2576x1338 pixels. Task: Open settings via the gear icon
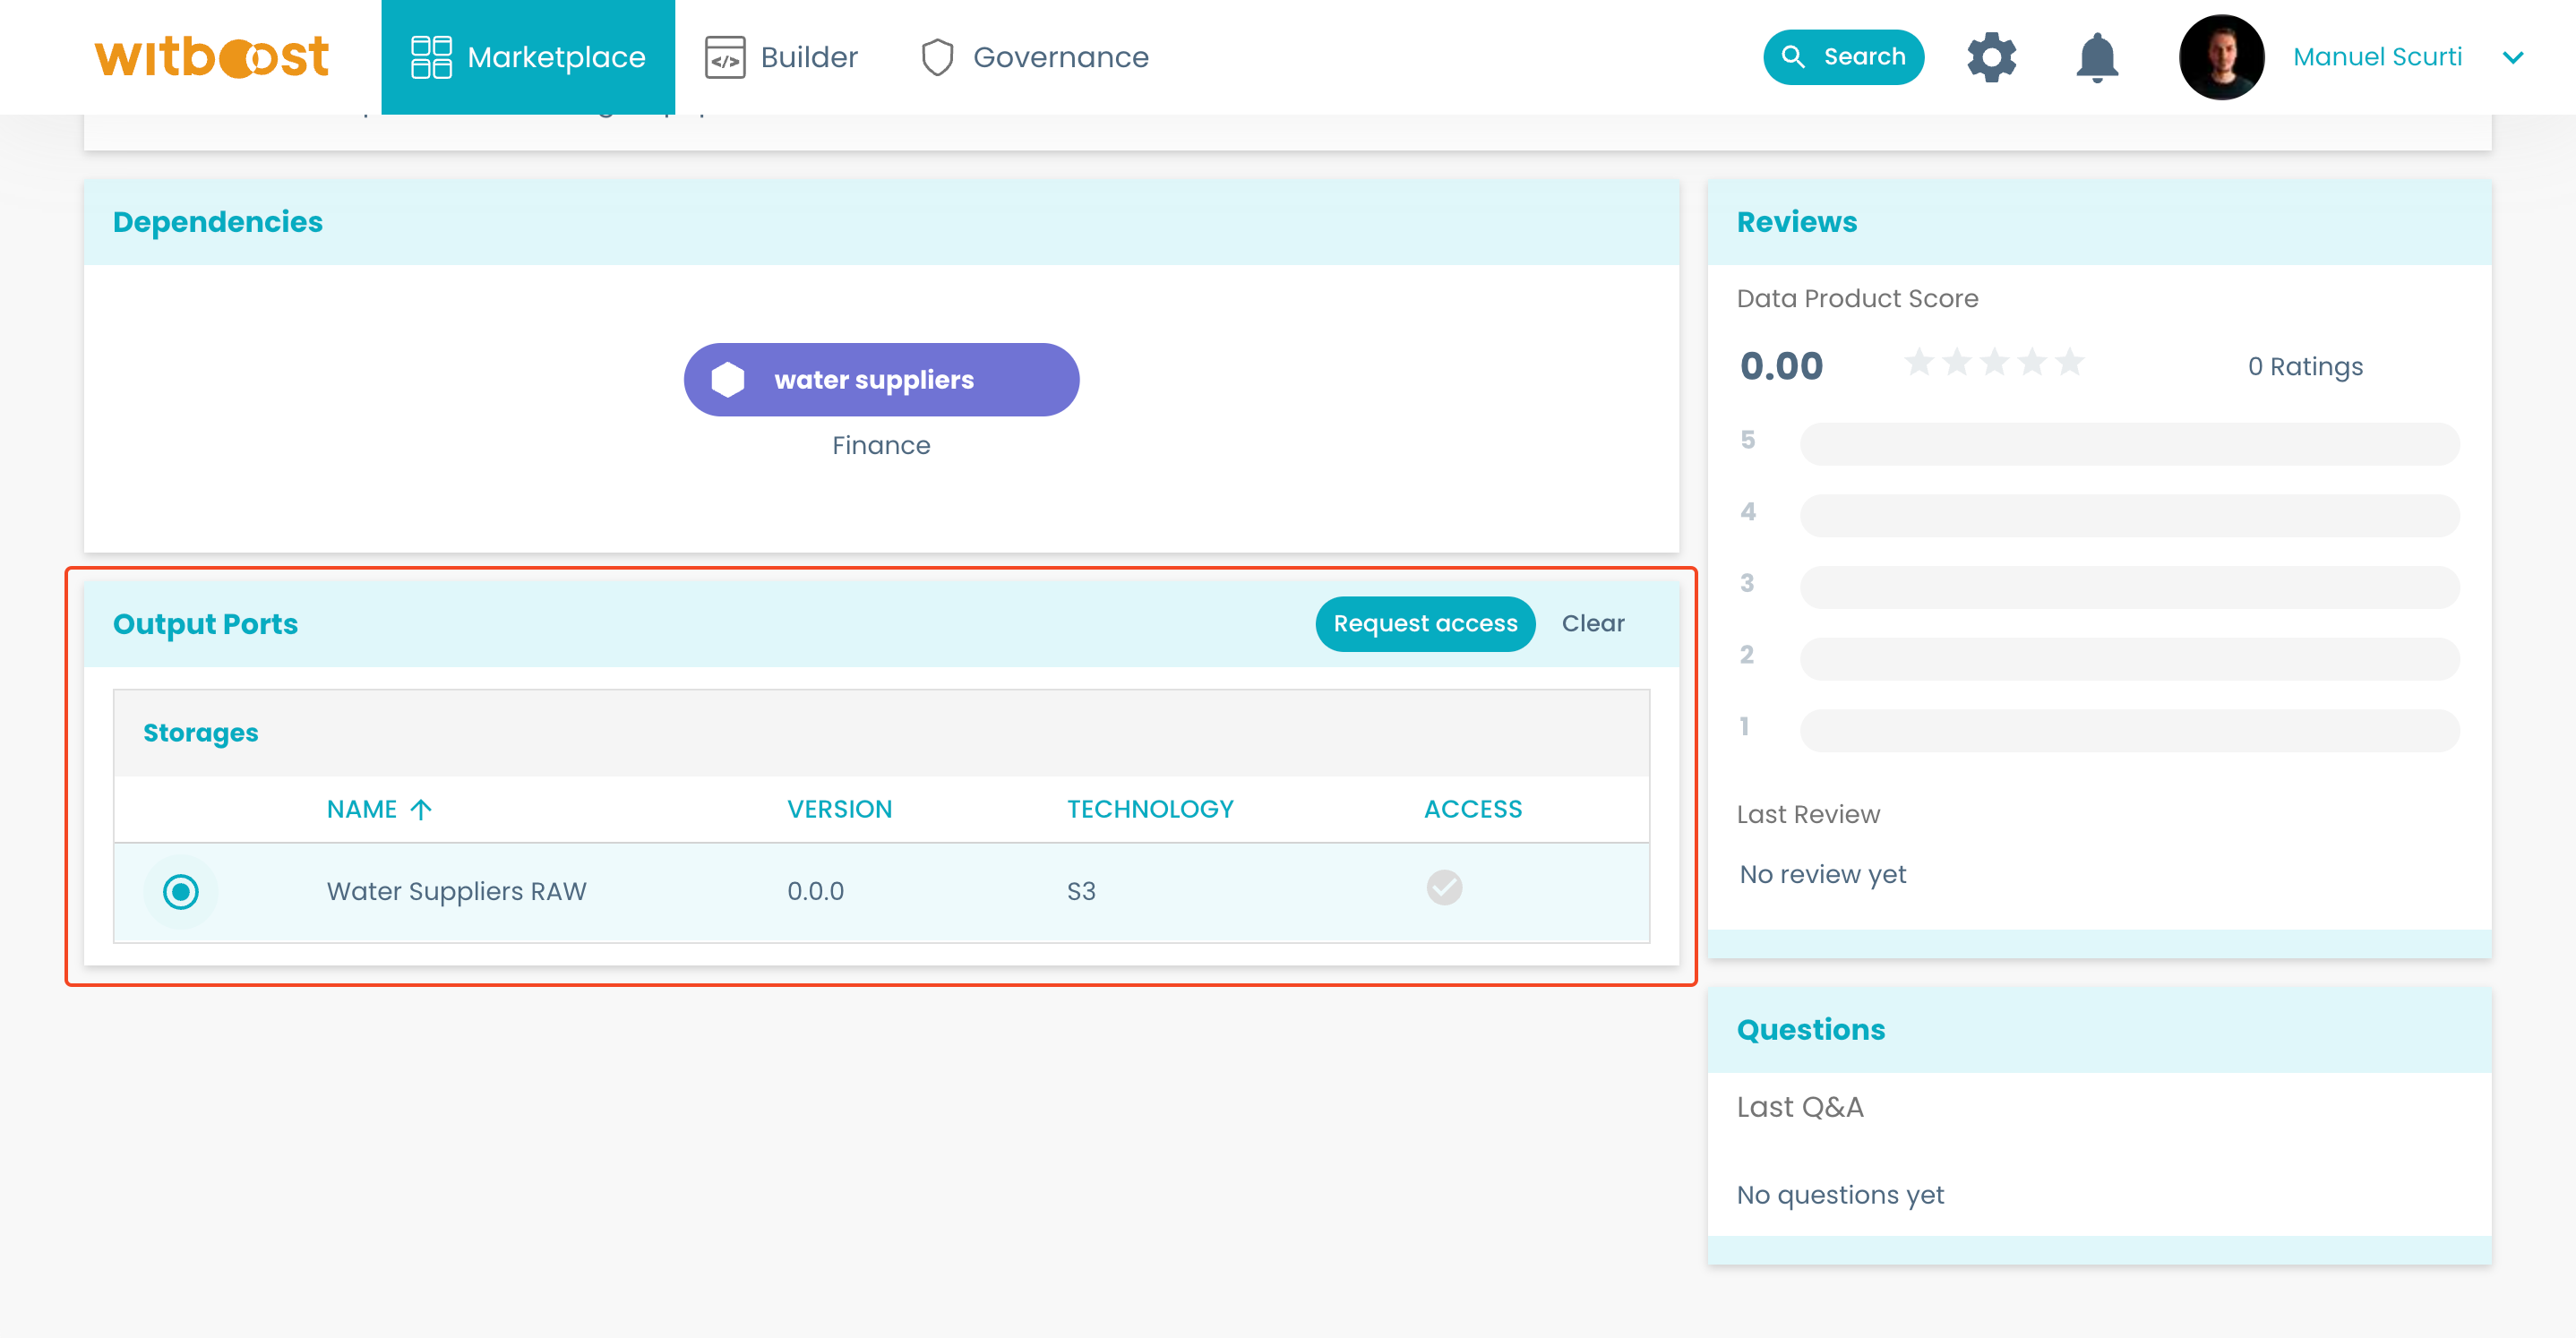(x=1991, y=57)
